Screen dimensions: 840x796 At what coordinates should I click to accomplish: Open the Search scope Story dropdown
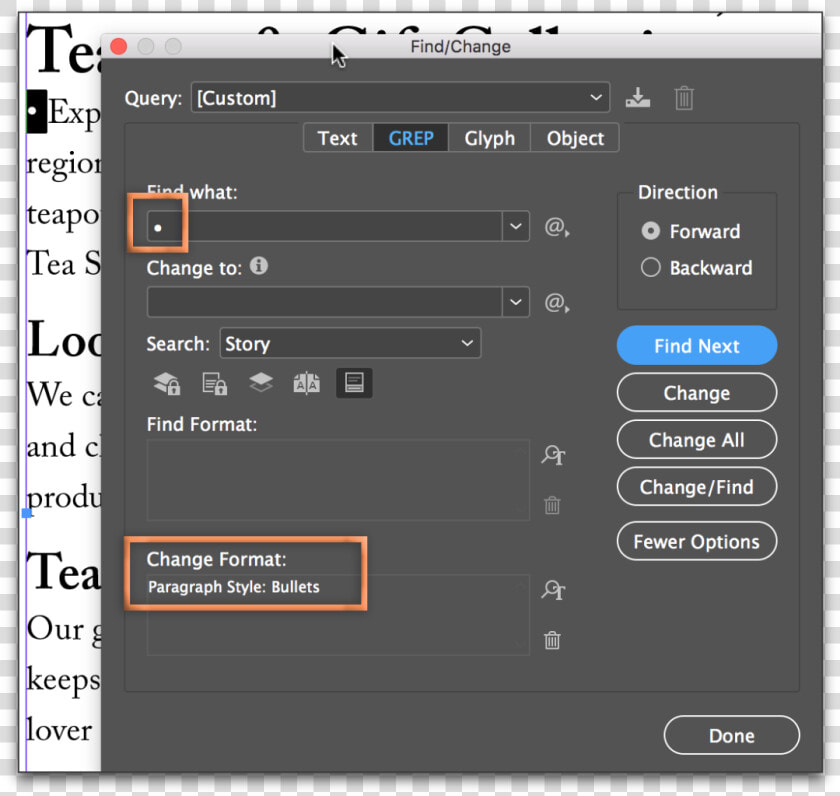[350, 343]
